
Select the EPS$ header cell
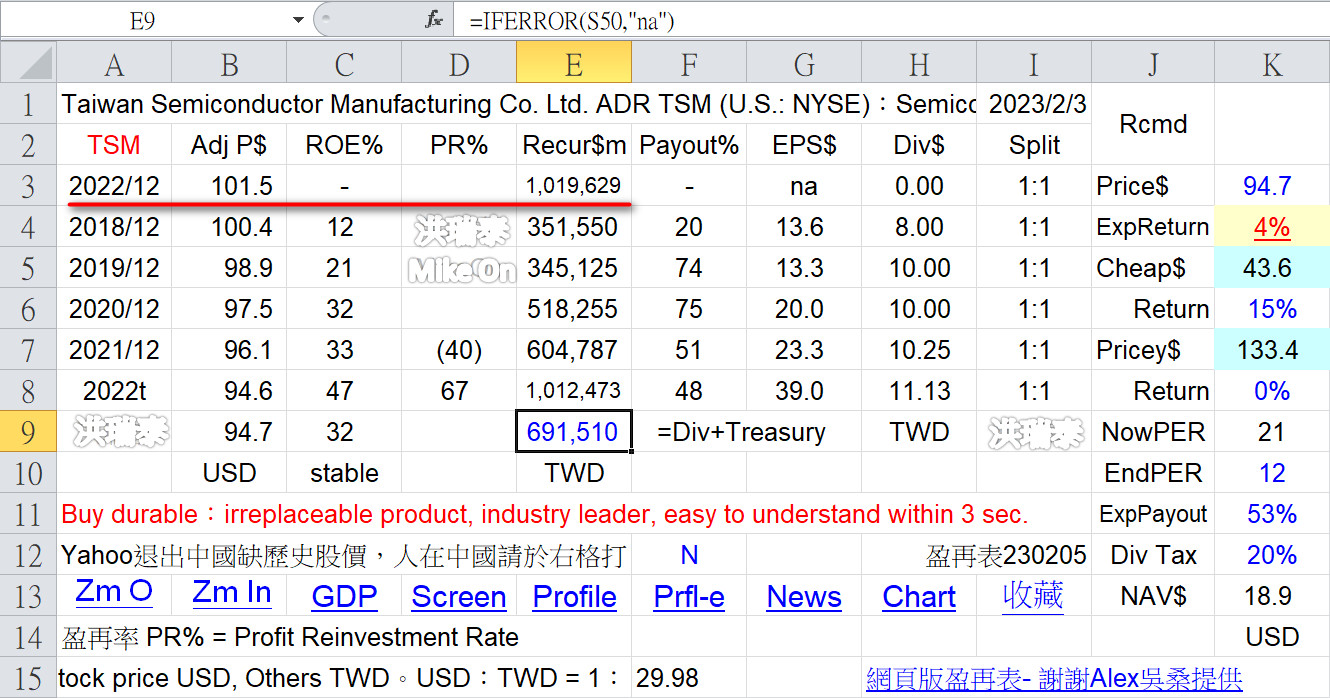[x=804, y=145]
